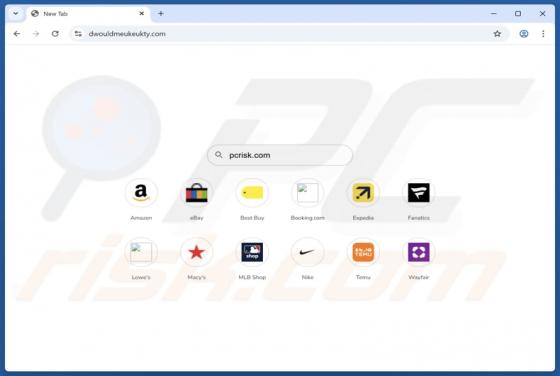The image size is (560, 376).
Task: Open the MLB Shop shortcut icon
Action: (x=252, y=252)
